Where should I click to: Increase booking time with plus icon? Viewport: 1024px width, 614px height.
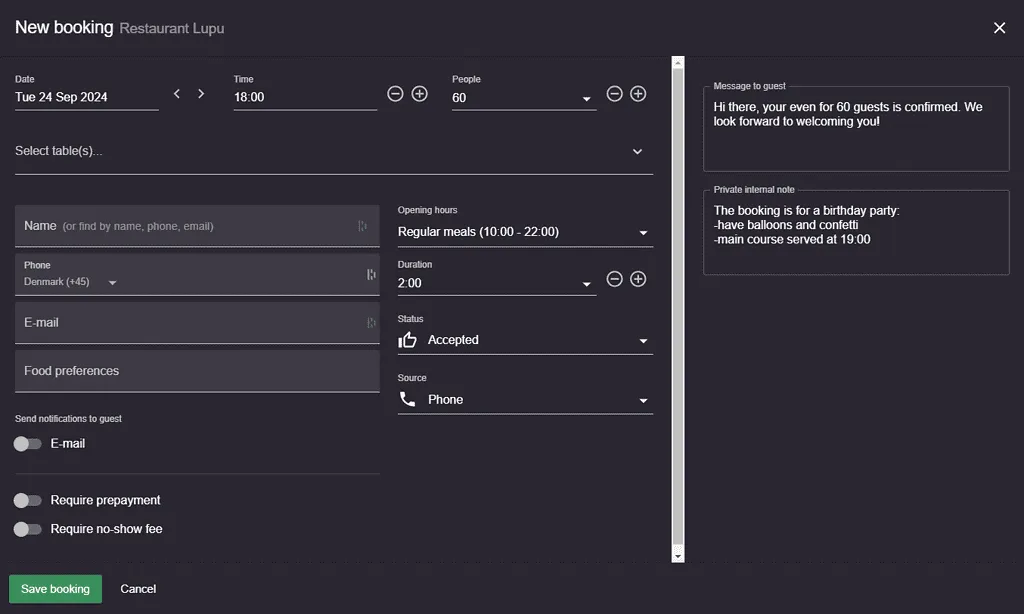click(419, 94)
